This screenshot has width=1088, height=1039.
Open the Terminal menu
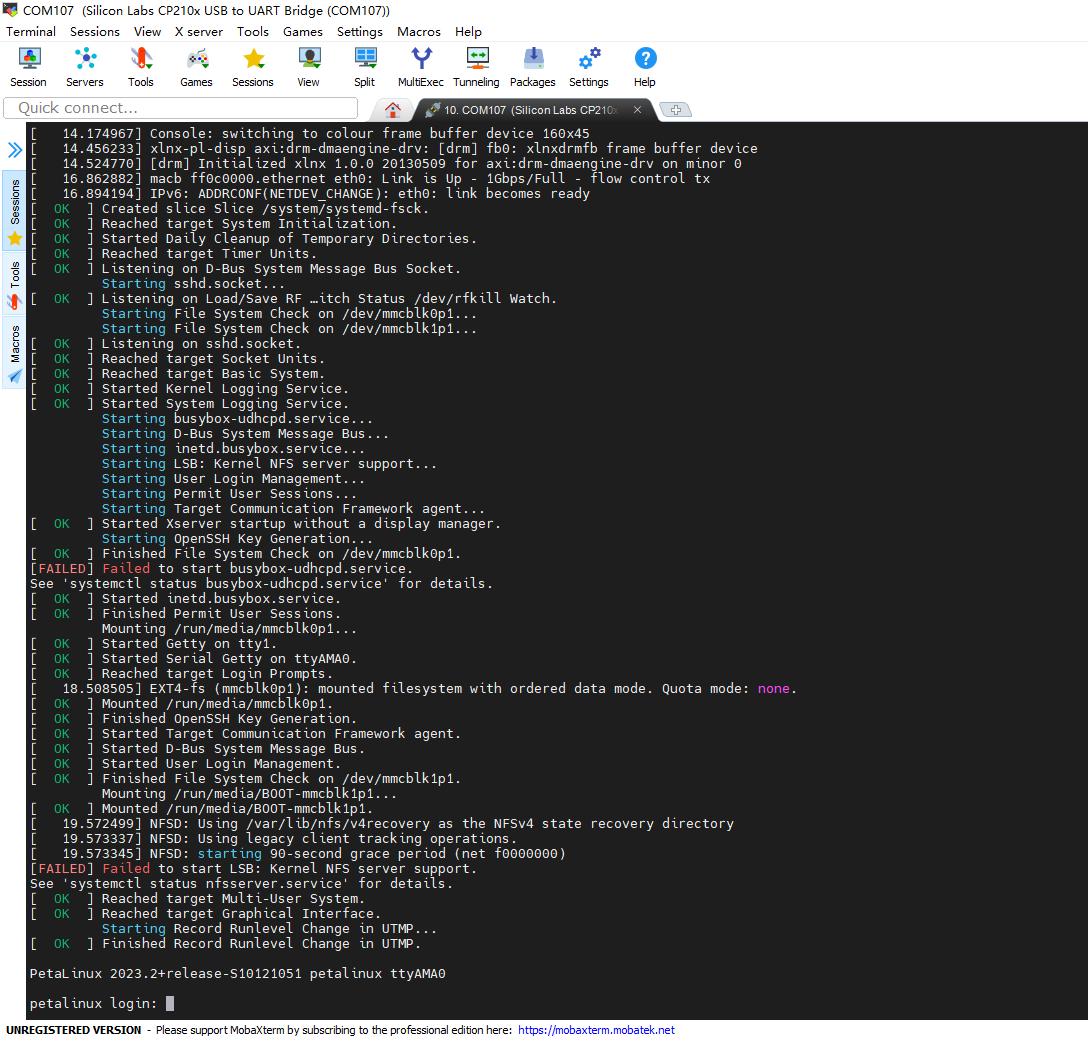pyautogui.click(x=31, y=31)
